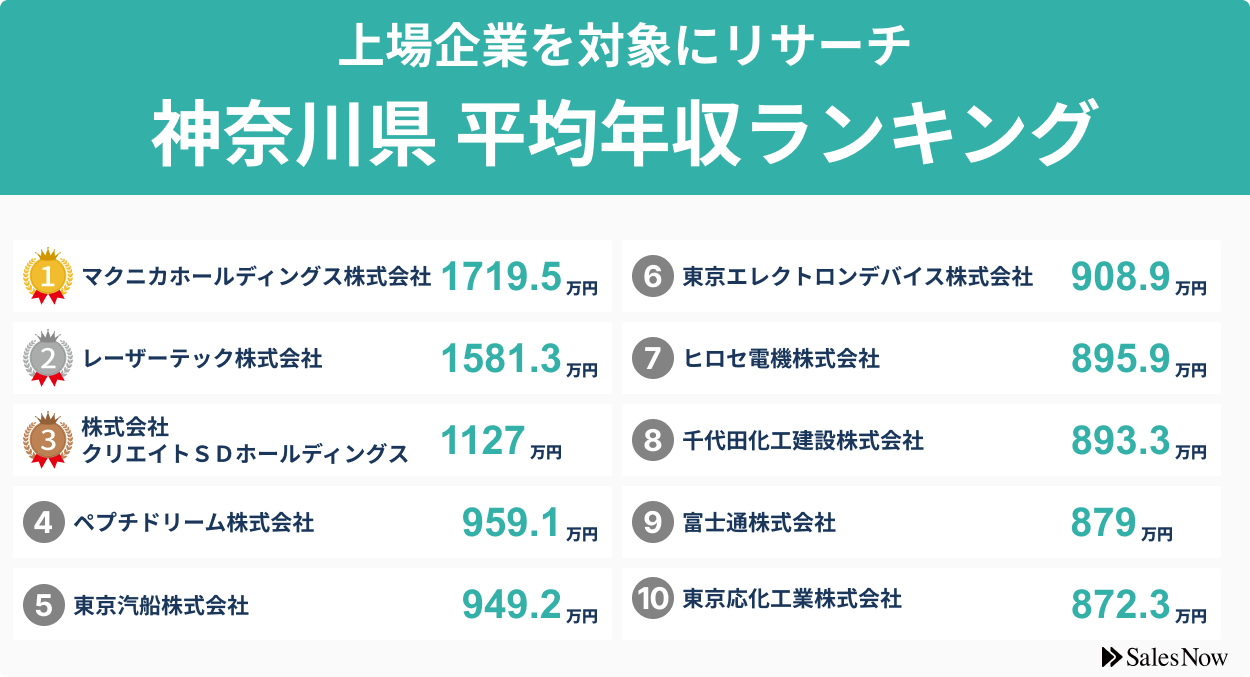Click the gray number 8 rank badge
Viewport: 1250px width, 677px height.
[652, 440]
